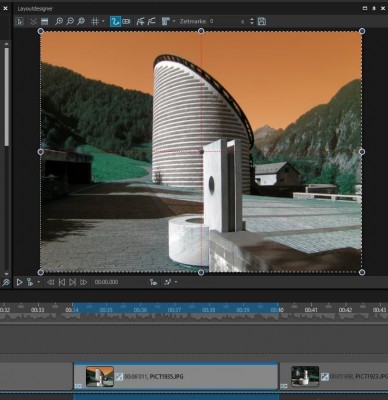Click the add motion path point icon
The height and width of the screenshot is (400, 388).
coord(140,22)
